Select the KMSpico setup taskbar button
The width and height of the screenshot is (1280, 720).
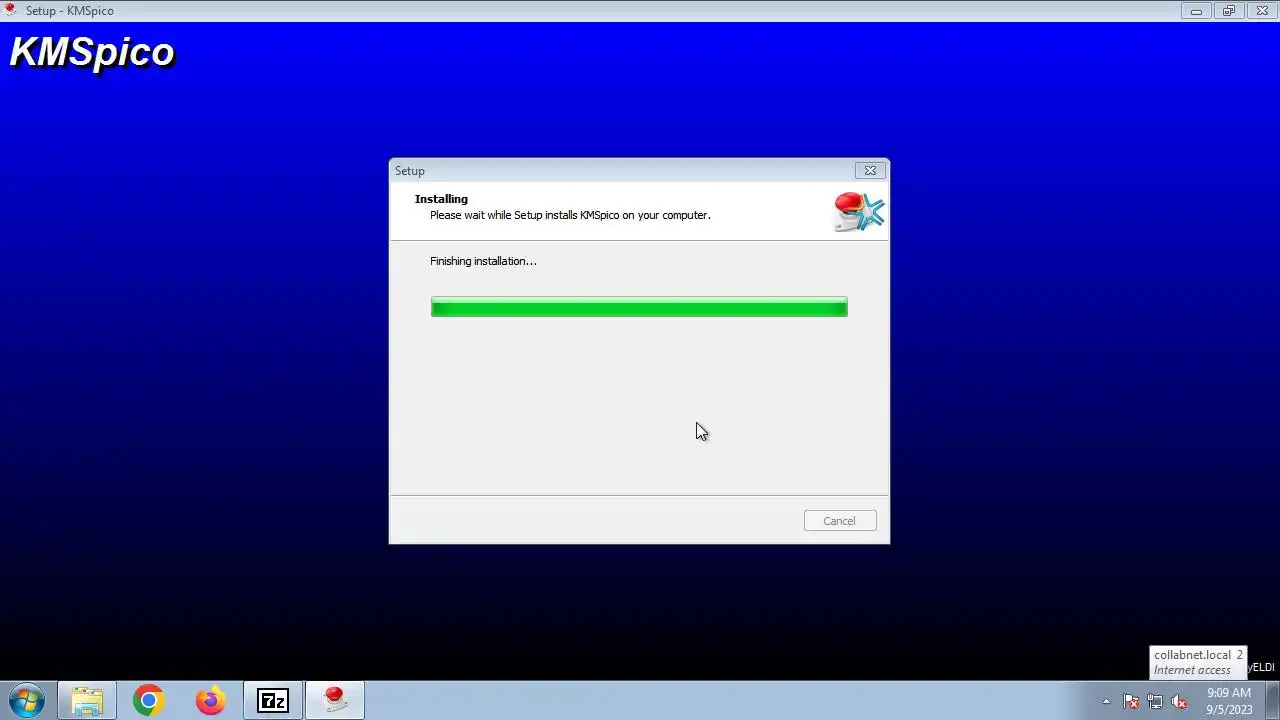(x=334, y=701)
